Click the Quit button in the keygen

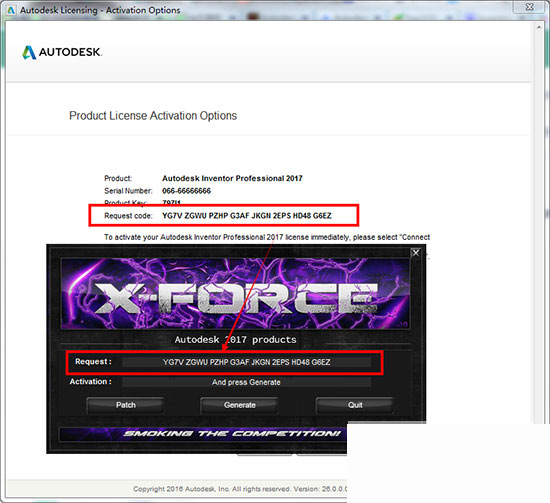(355, 405)
